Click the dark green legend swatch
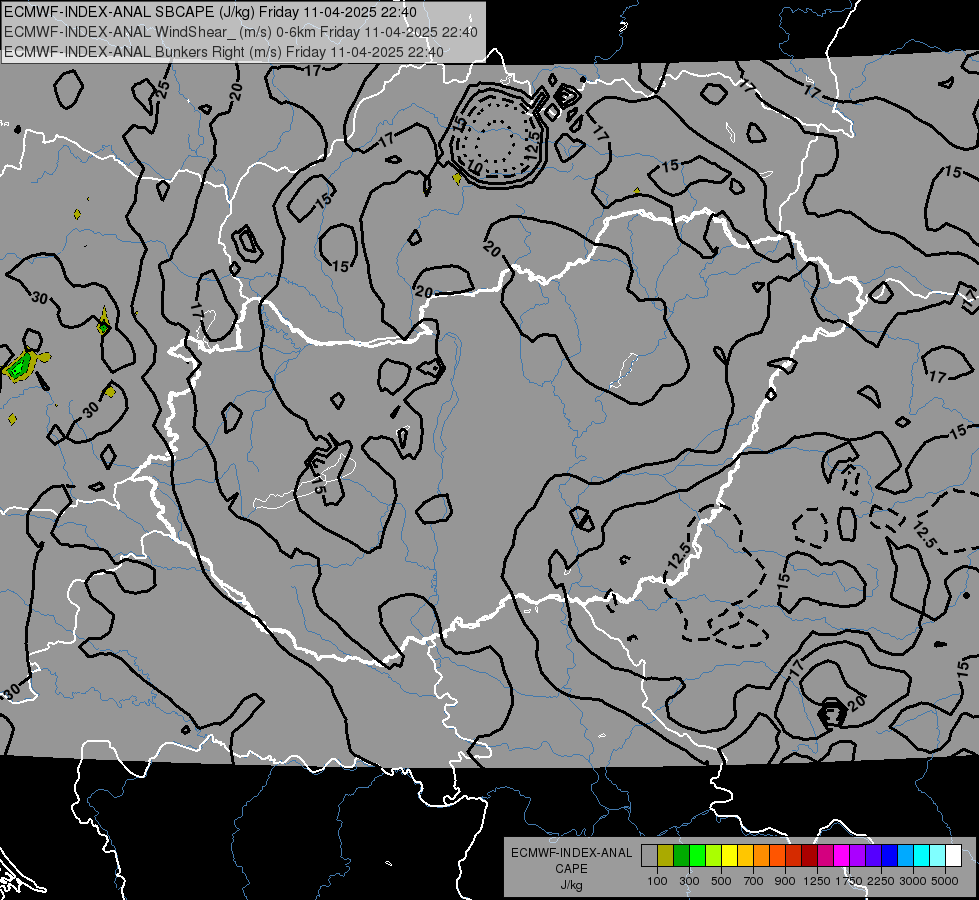The height and width of the screenshot is (900, 979). pyautogui.click(x=682, y=855)
